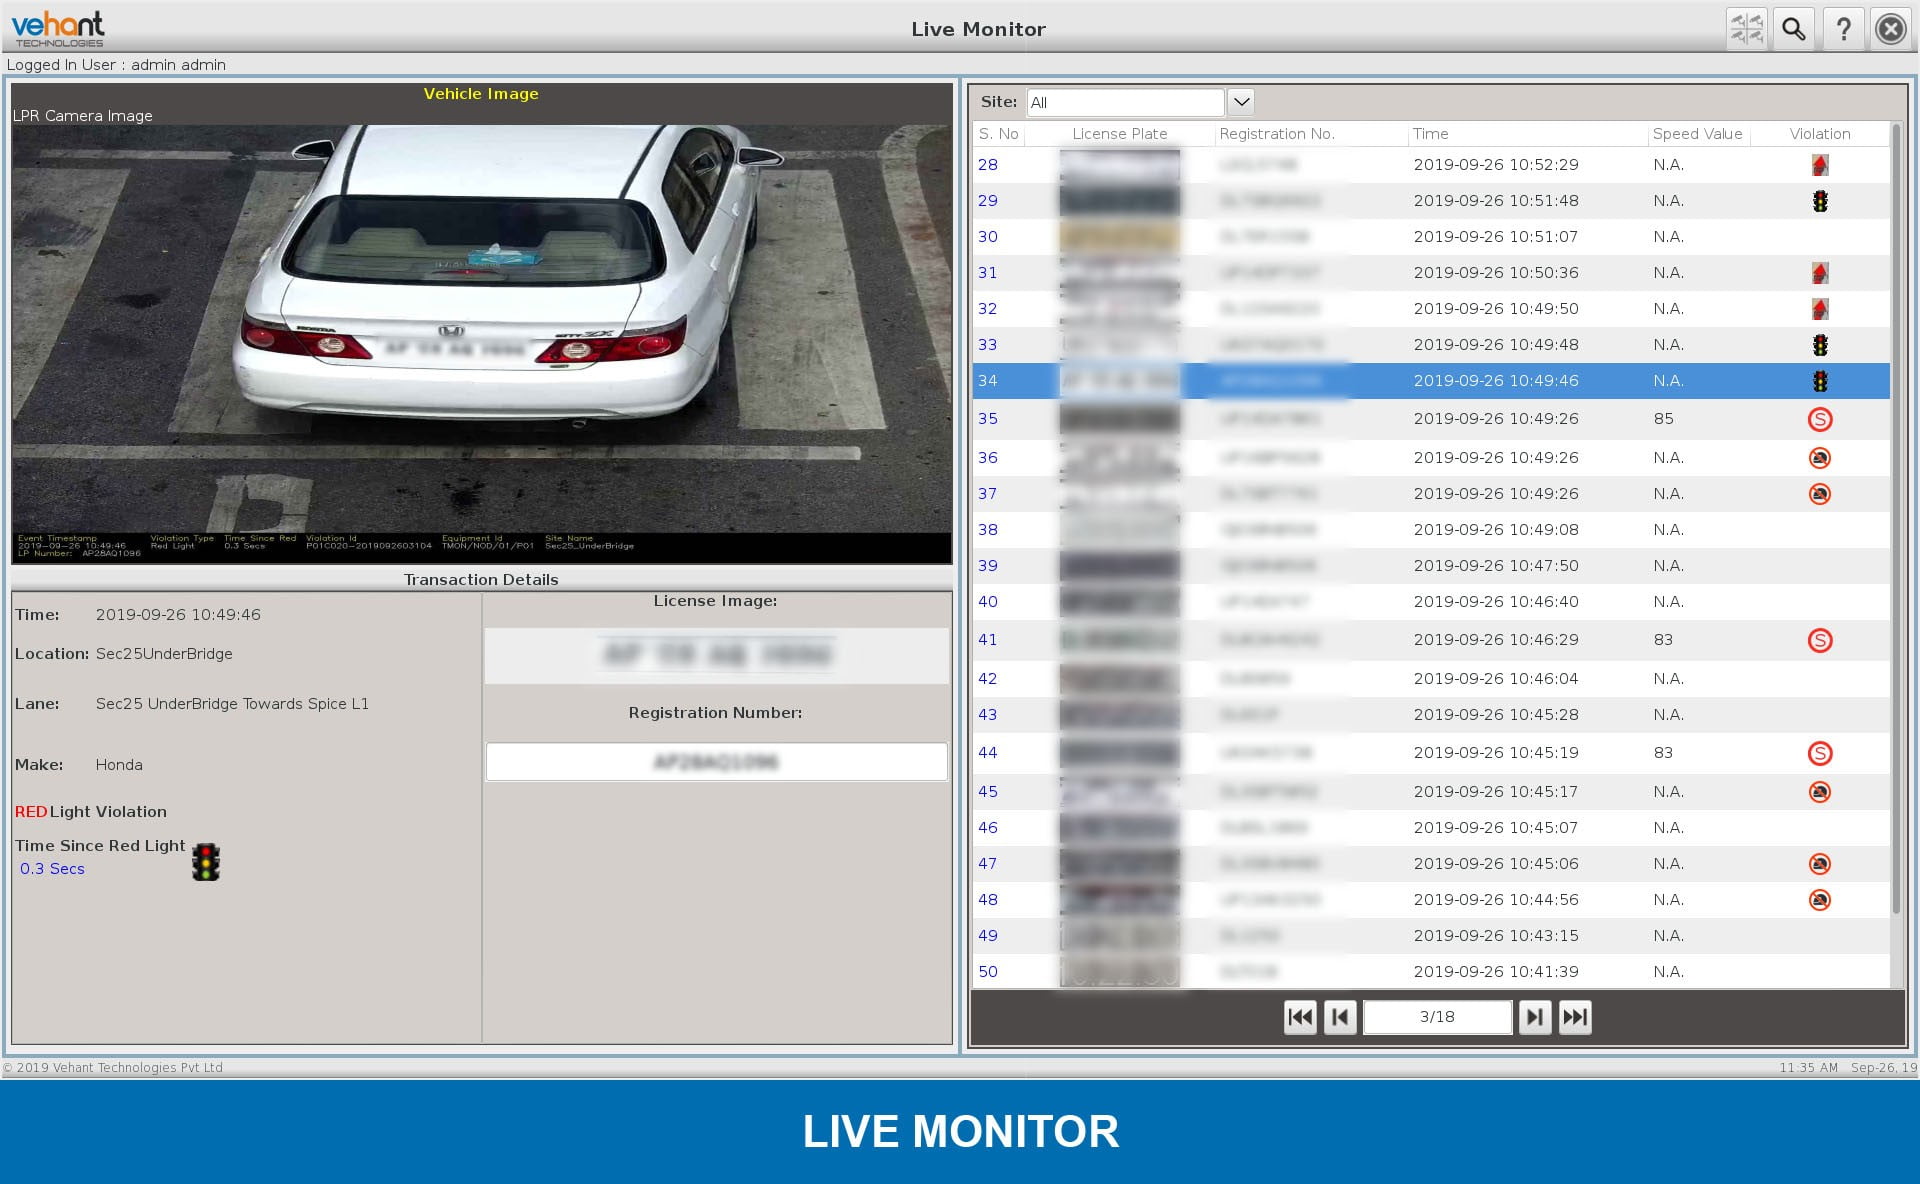This screenshot has width=1920, height=1184.
Task: Click the red light violation icon in row 29
Action: click(x=1819, y=201)
